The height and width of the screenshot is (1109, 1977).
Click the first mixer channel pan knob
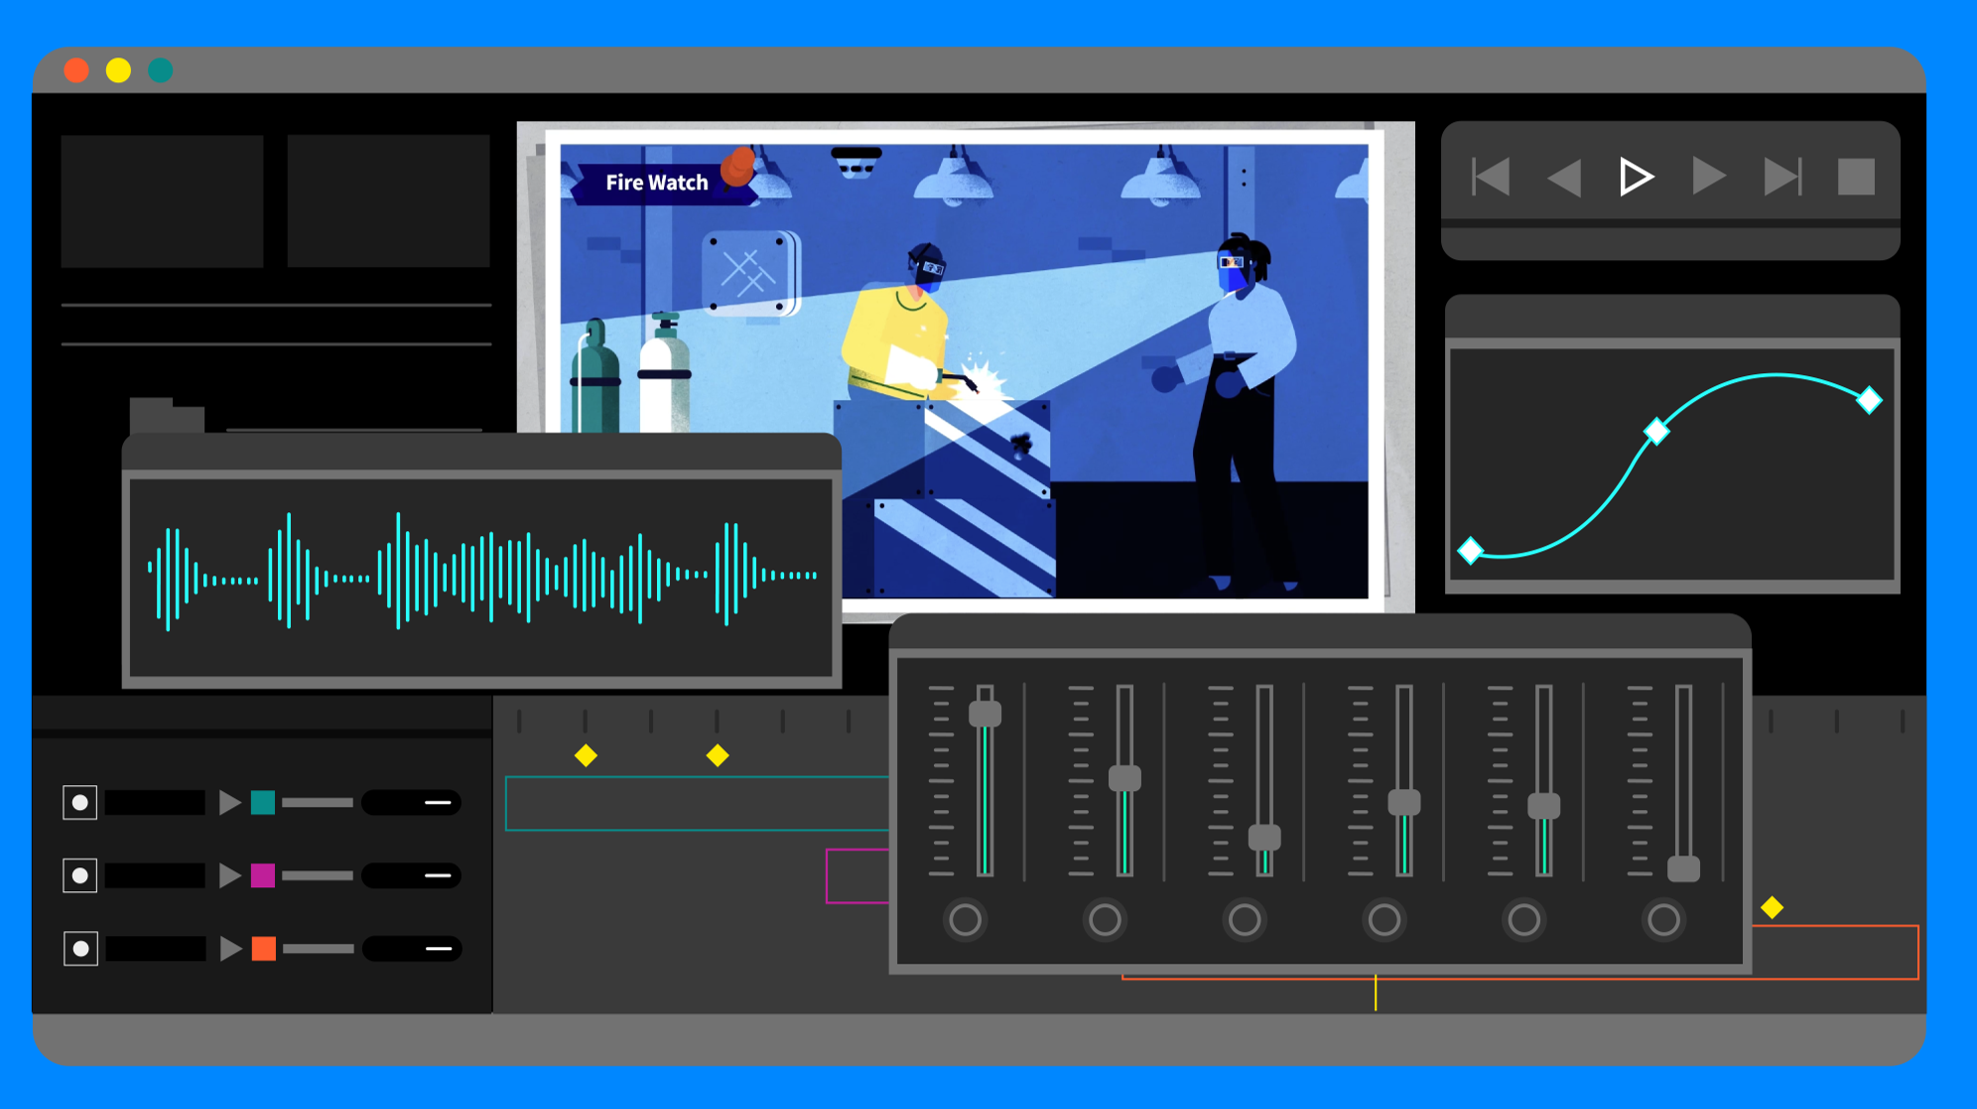point(965,919)
